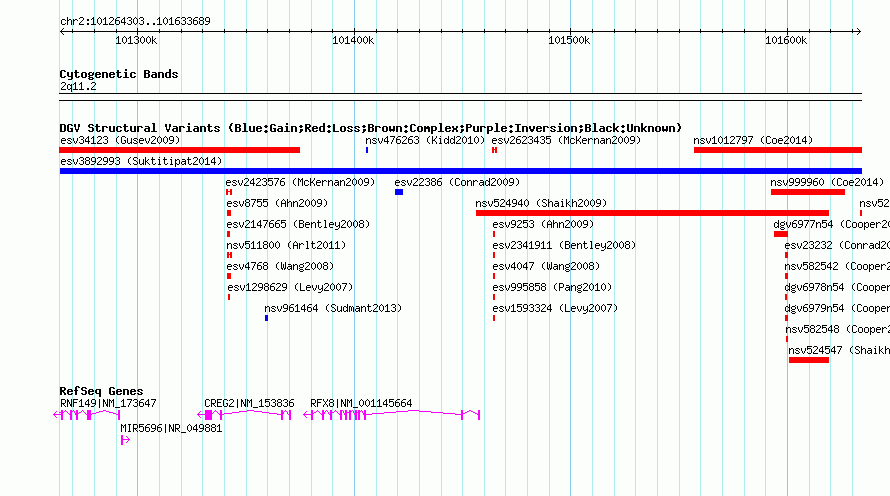Click the small blue nsv476263 marker
890x496 pixels.
pos(367,150)
